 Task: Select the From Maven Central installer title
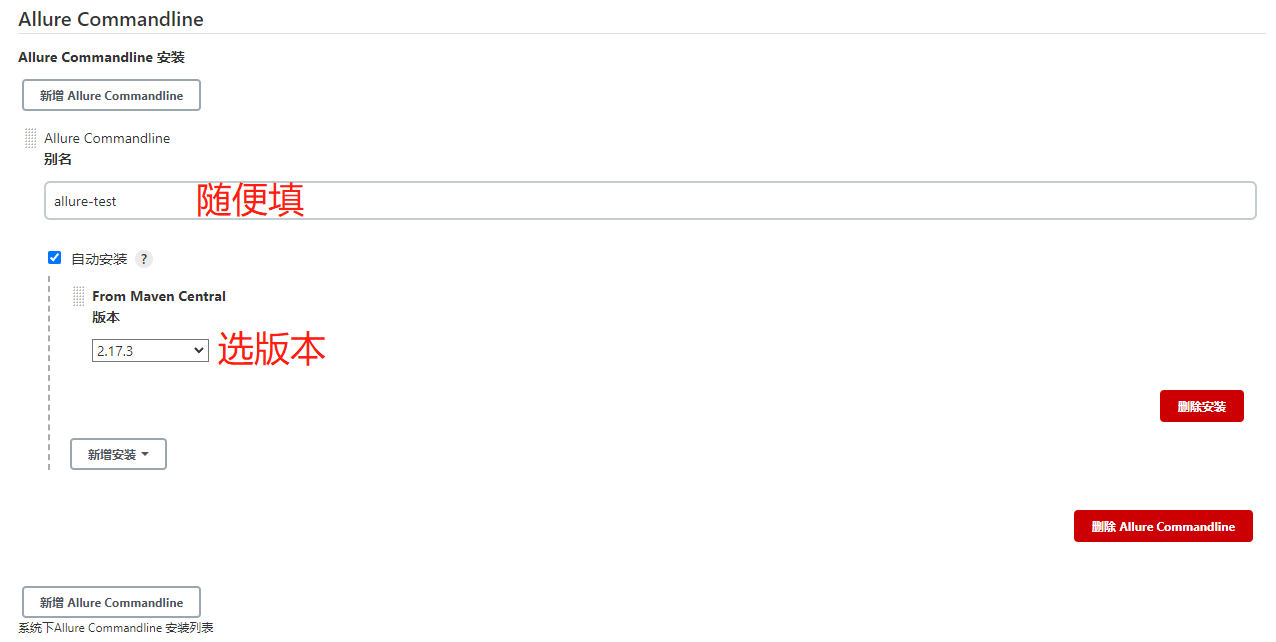click(159, 296)
